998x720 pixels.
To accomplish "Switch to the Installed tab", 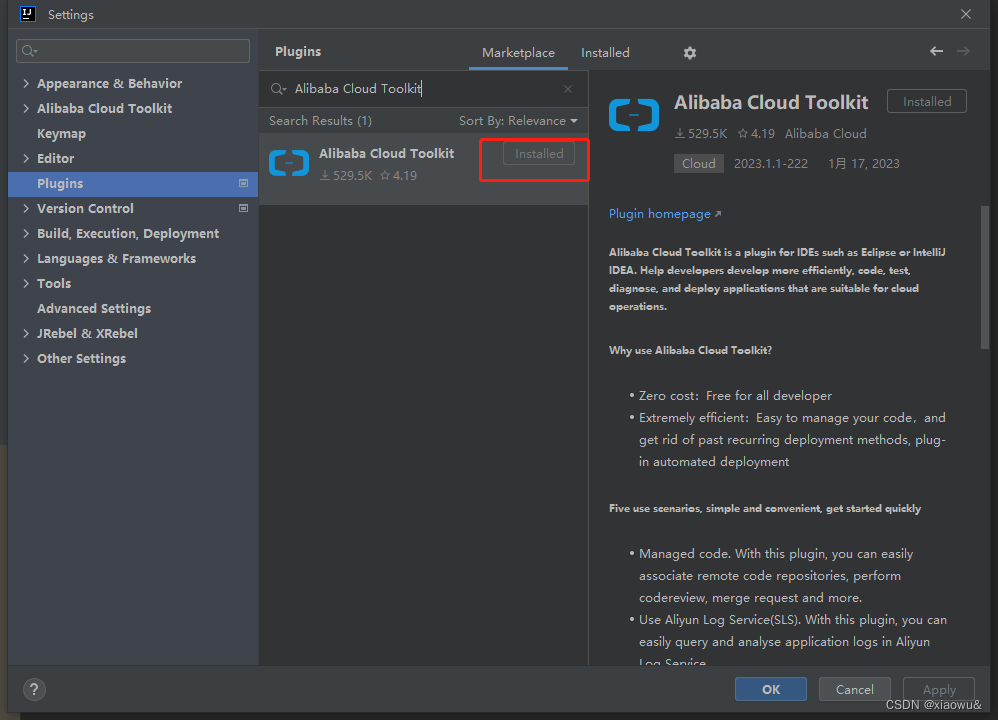I will point(604,52).
